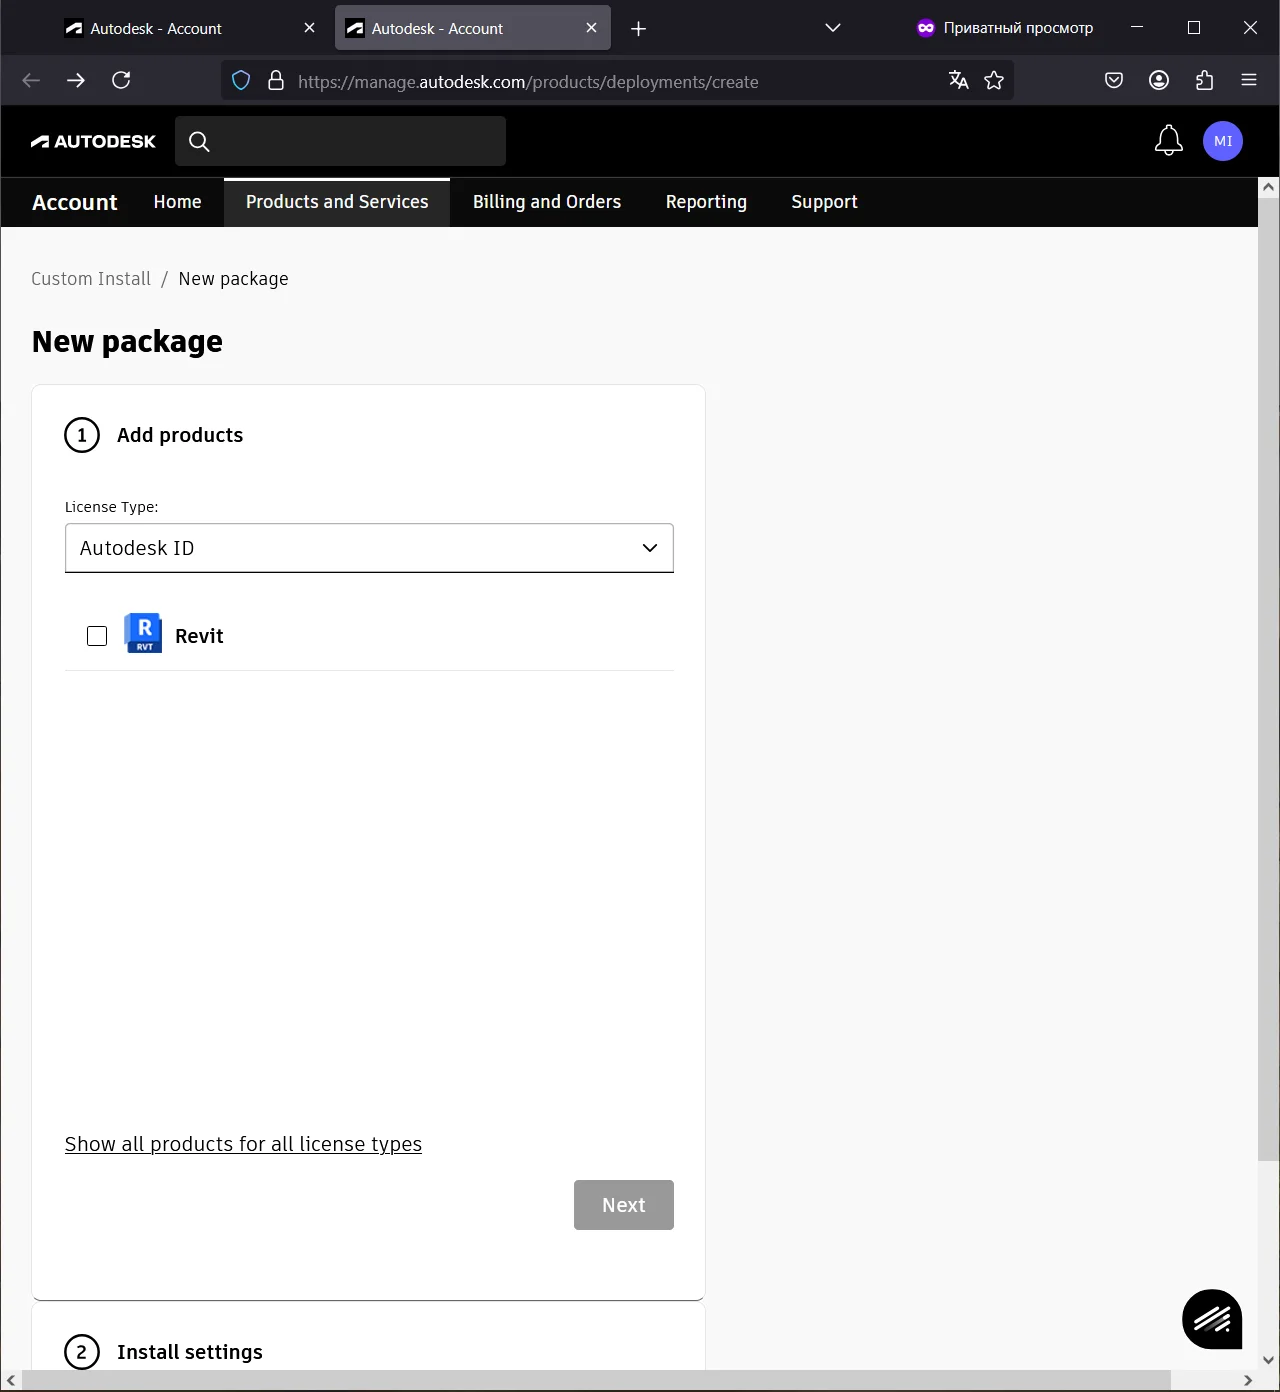
Task: Click the Custom Install breadcrumb link
Action: click(x=91, y=279)
